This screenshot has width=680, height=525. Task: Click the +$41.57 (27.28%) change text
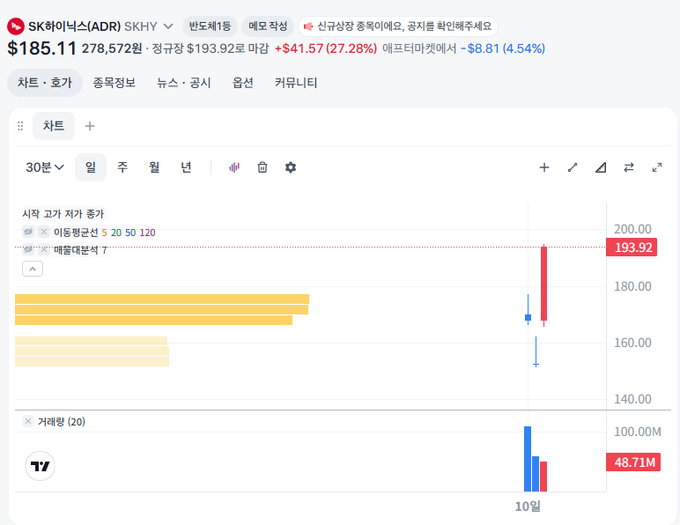pos(326,49)
